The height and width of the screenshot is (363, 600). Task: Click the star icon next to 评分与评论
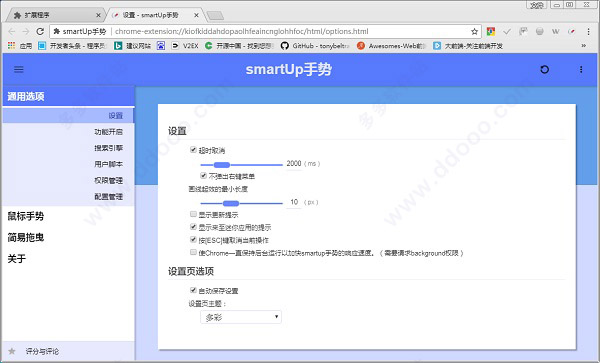pyautogui.click(x=12, y=351)
